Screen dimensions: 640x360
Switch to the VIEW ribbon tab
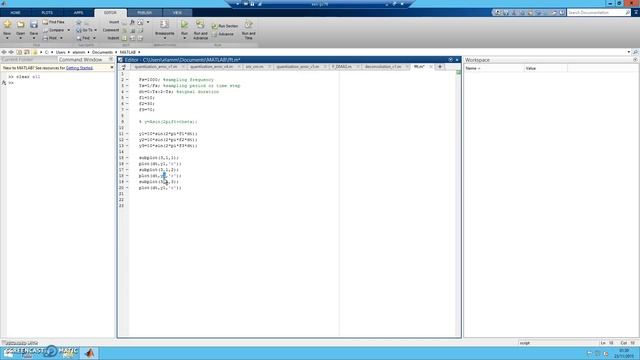point(177,13)
